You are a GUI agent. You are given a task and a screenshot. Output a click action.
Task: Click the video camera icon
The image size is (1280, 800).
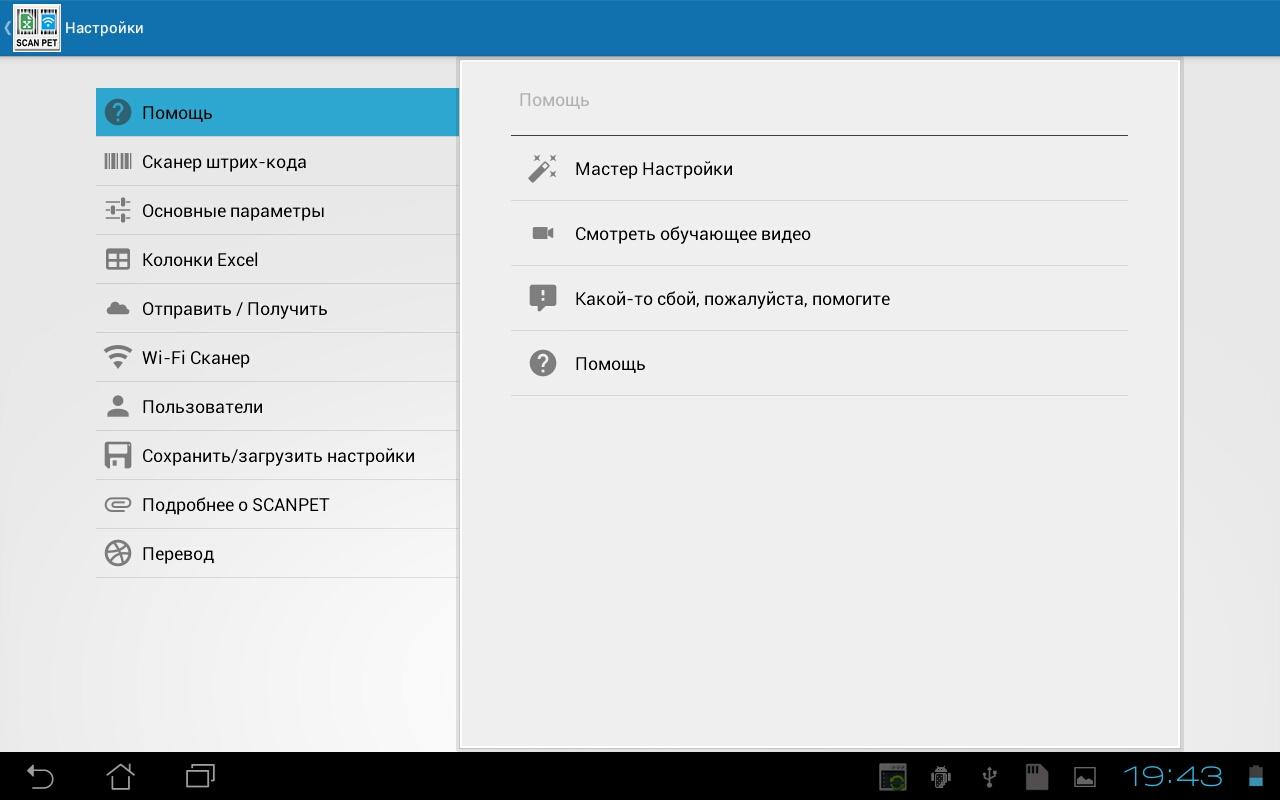542,233
